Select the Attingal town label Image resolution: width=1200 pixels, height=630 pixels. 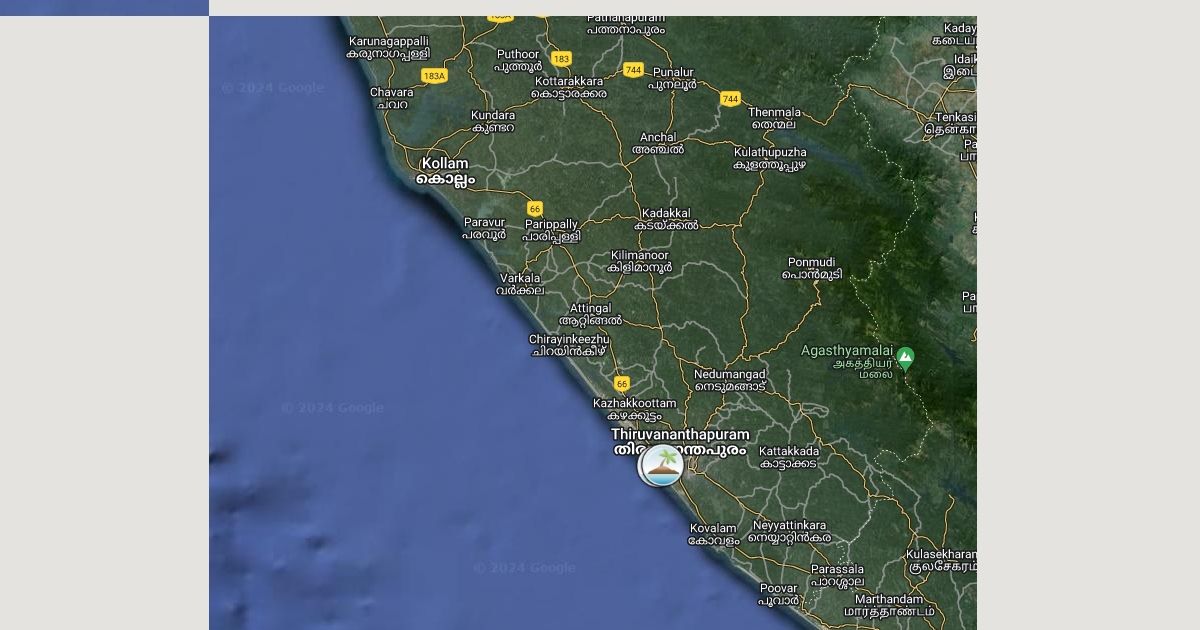(x=590, y=314)
